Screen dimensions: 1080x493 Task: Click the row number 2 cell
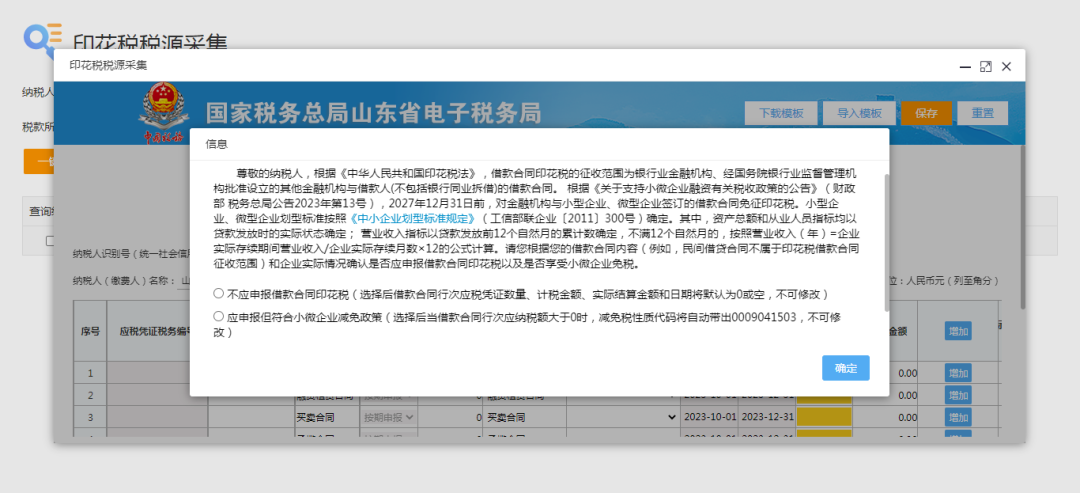click(90, 395)
